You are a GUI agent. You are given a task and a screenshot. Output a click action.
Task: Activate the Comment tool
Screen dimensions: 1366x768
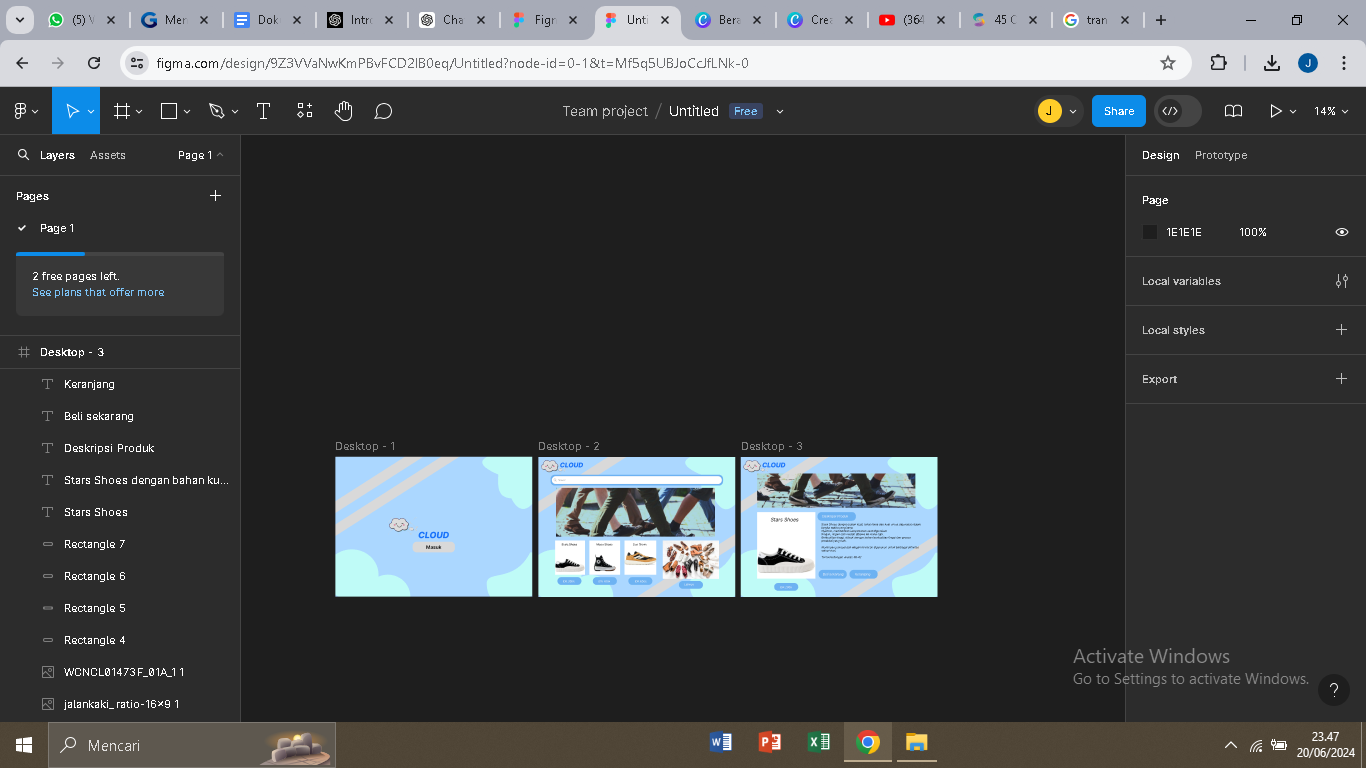pyautogui.click(x=383, y=111)
